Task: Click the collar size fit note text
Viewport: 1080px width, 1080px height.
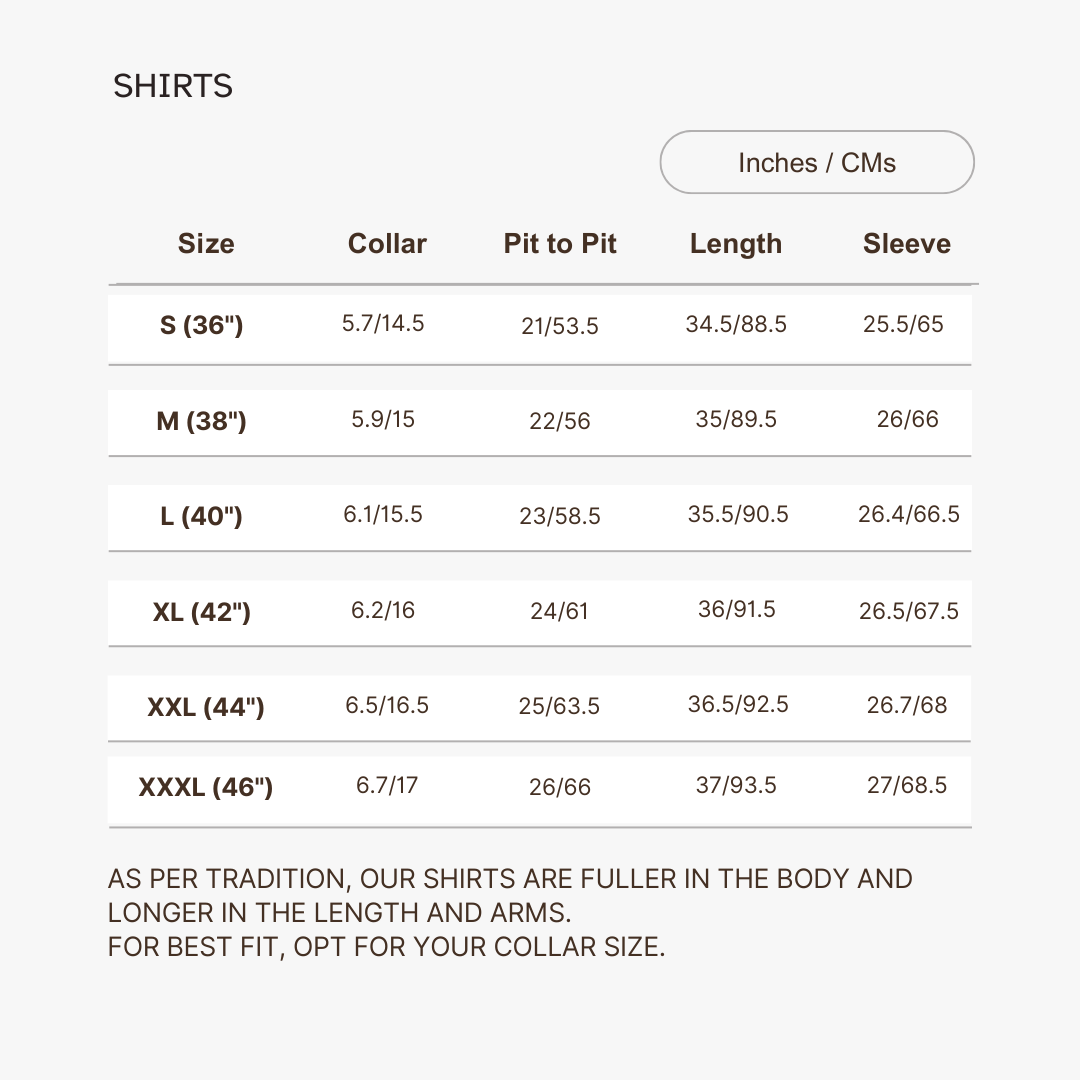Action: (x=386, y=946)
